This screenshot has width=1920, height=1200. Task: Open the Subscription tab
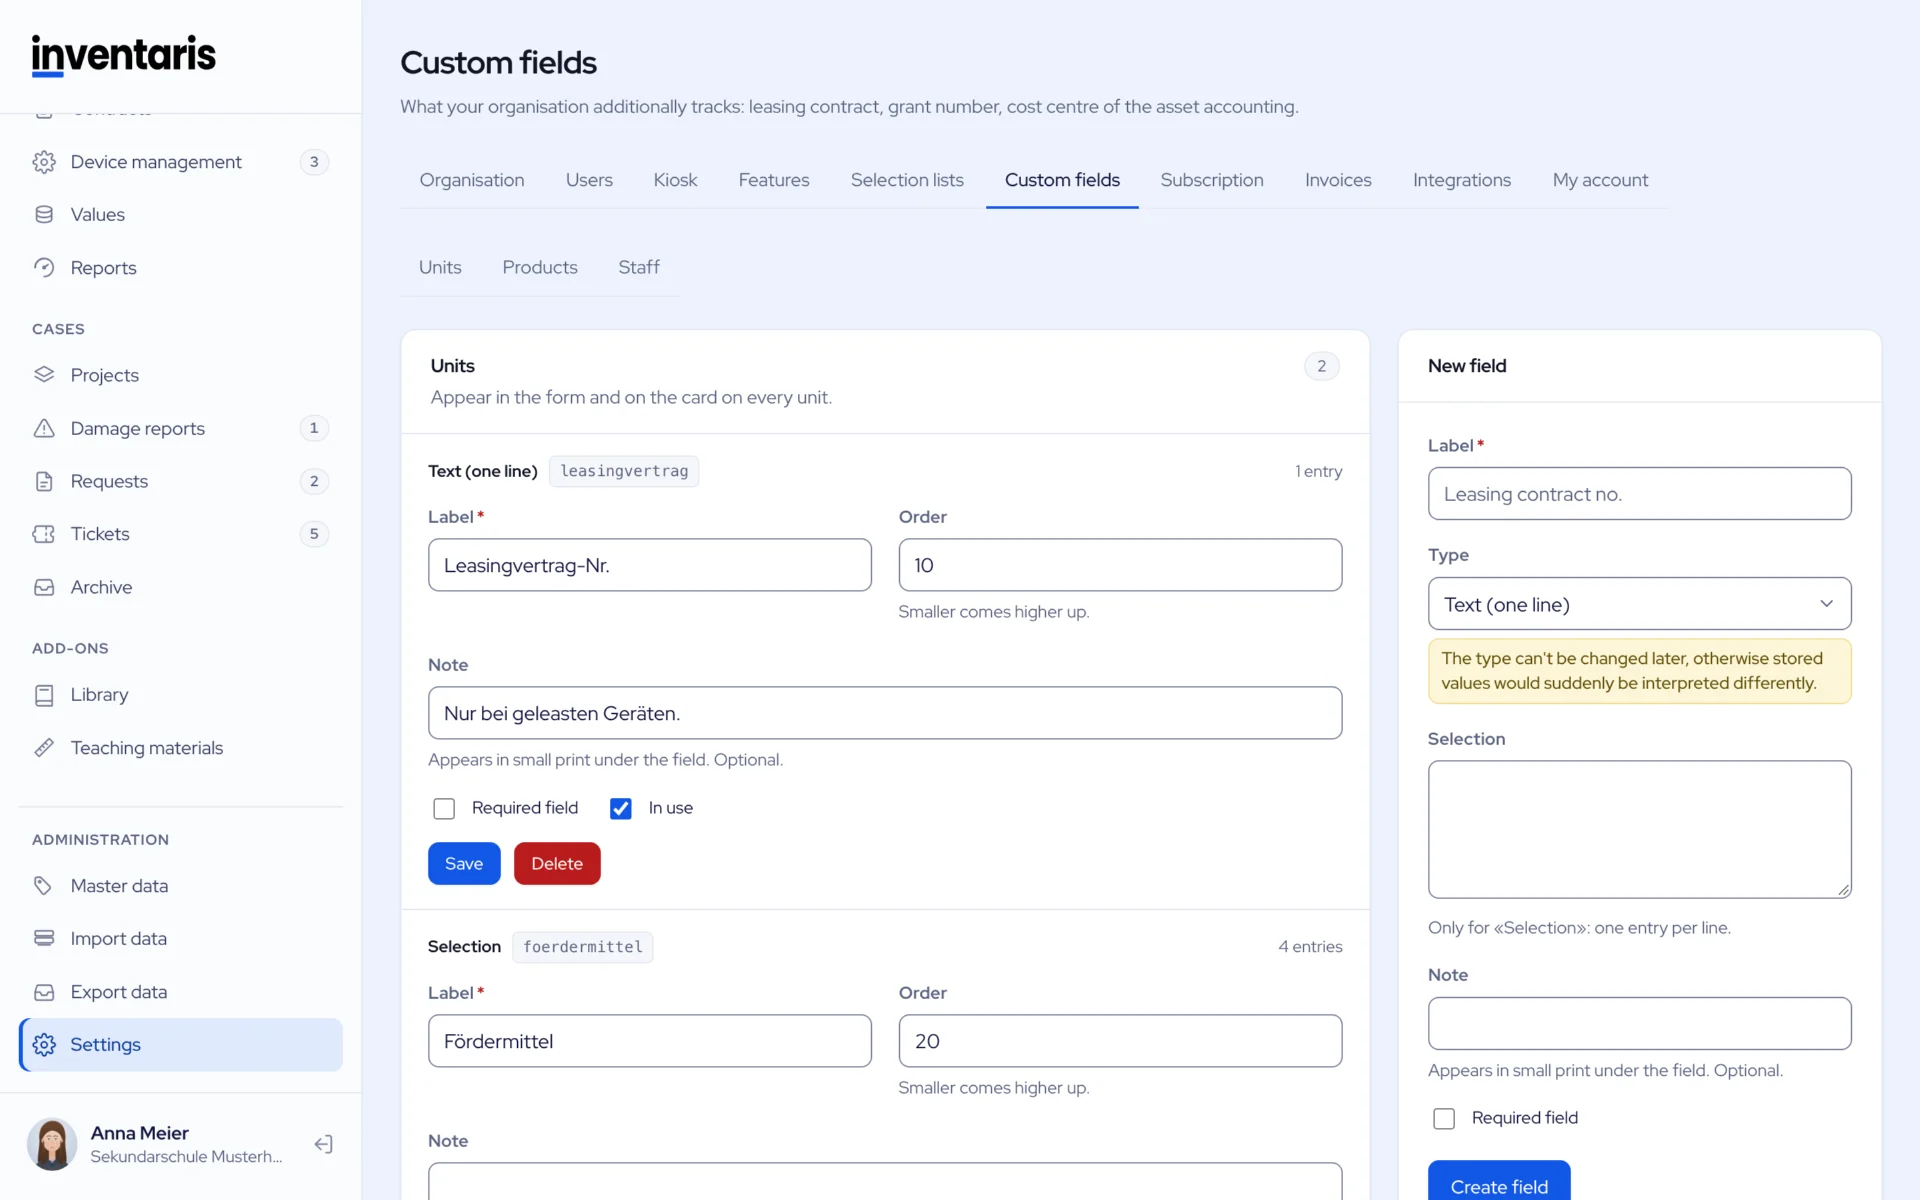[1212, 180]
